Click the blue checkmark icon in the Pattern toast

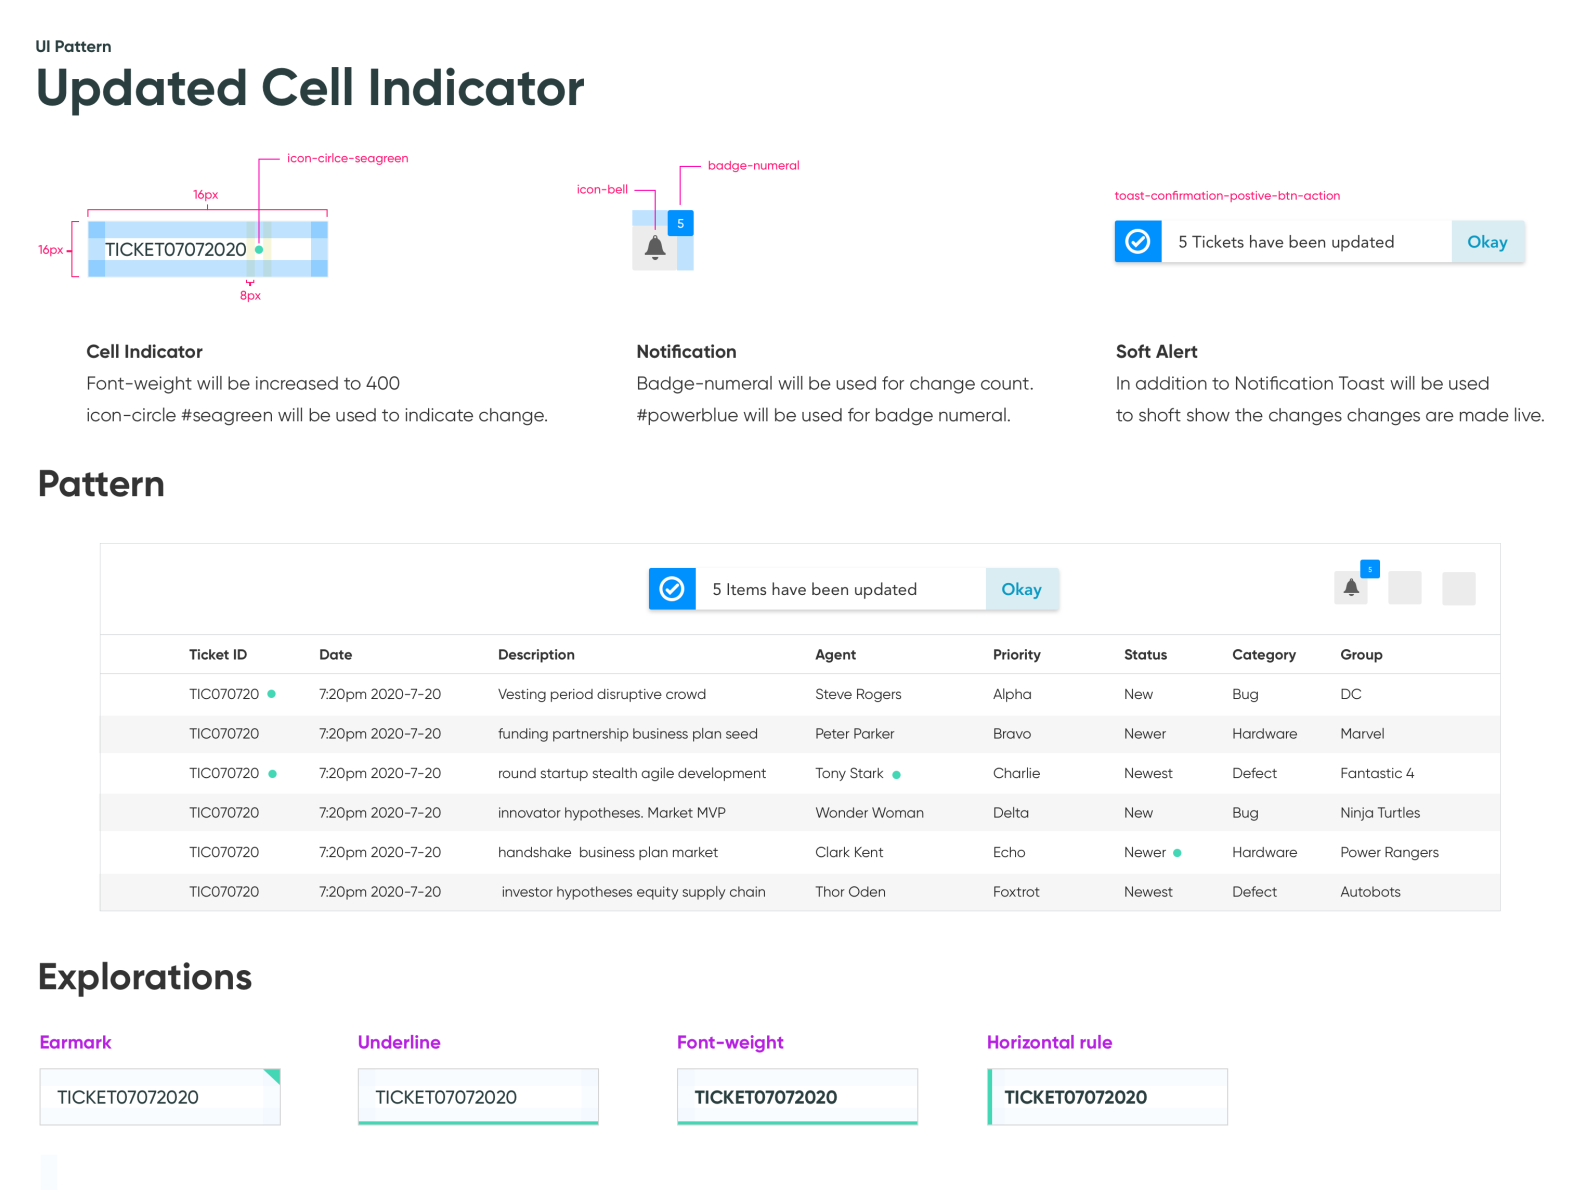[672, 589]
